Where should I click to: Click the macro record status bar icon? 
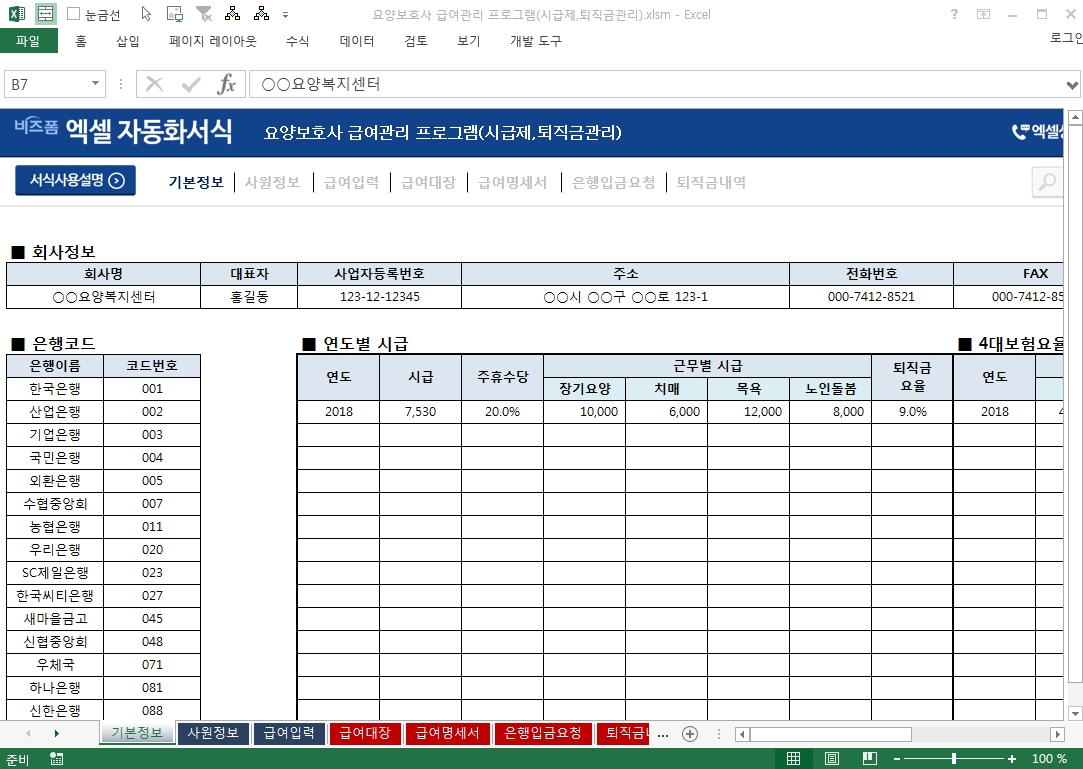57,759
